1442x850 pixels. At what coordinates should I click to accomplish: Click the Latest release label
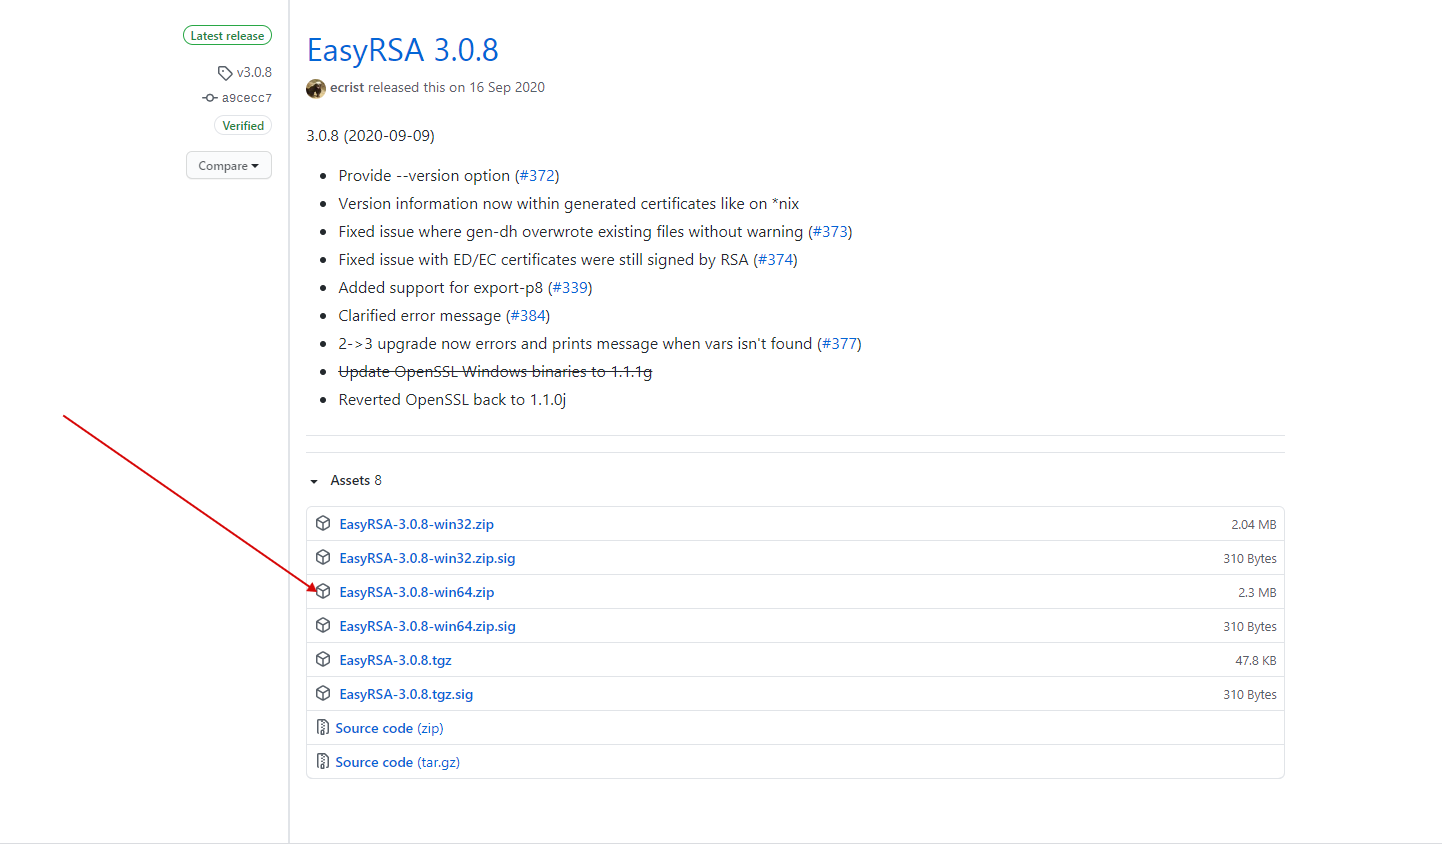[x=227, y=36]
